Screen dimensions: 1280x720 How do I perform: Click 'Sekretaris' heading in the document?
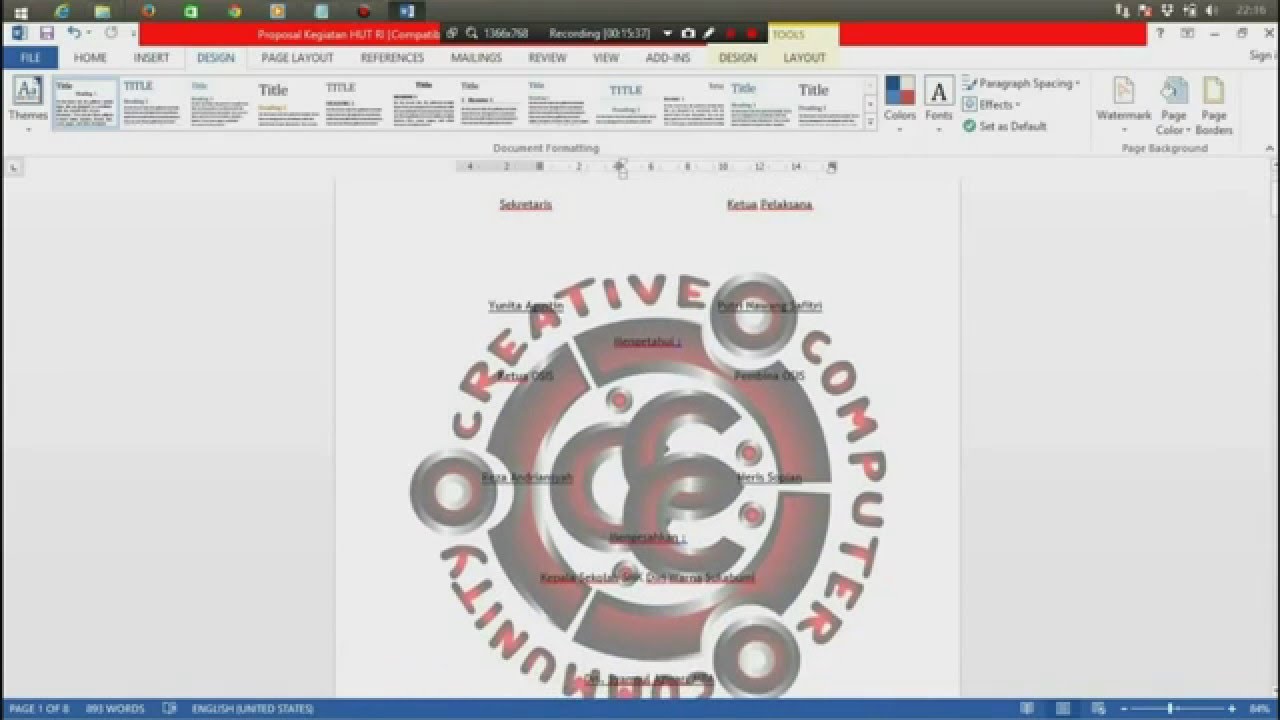coord(526,204)
